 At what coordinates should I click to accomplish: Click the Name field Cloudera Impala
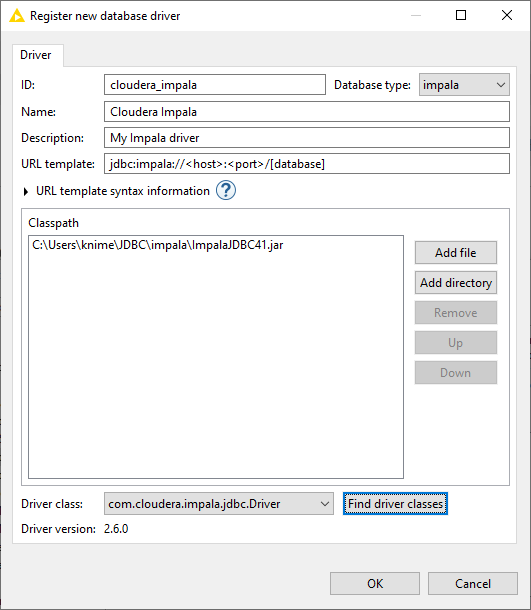click(x=307, y=112)
